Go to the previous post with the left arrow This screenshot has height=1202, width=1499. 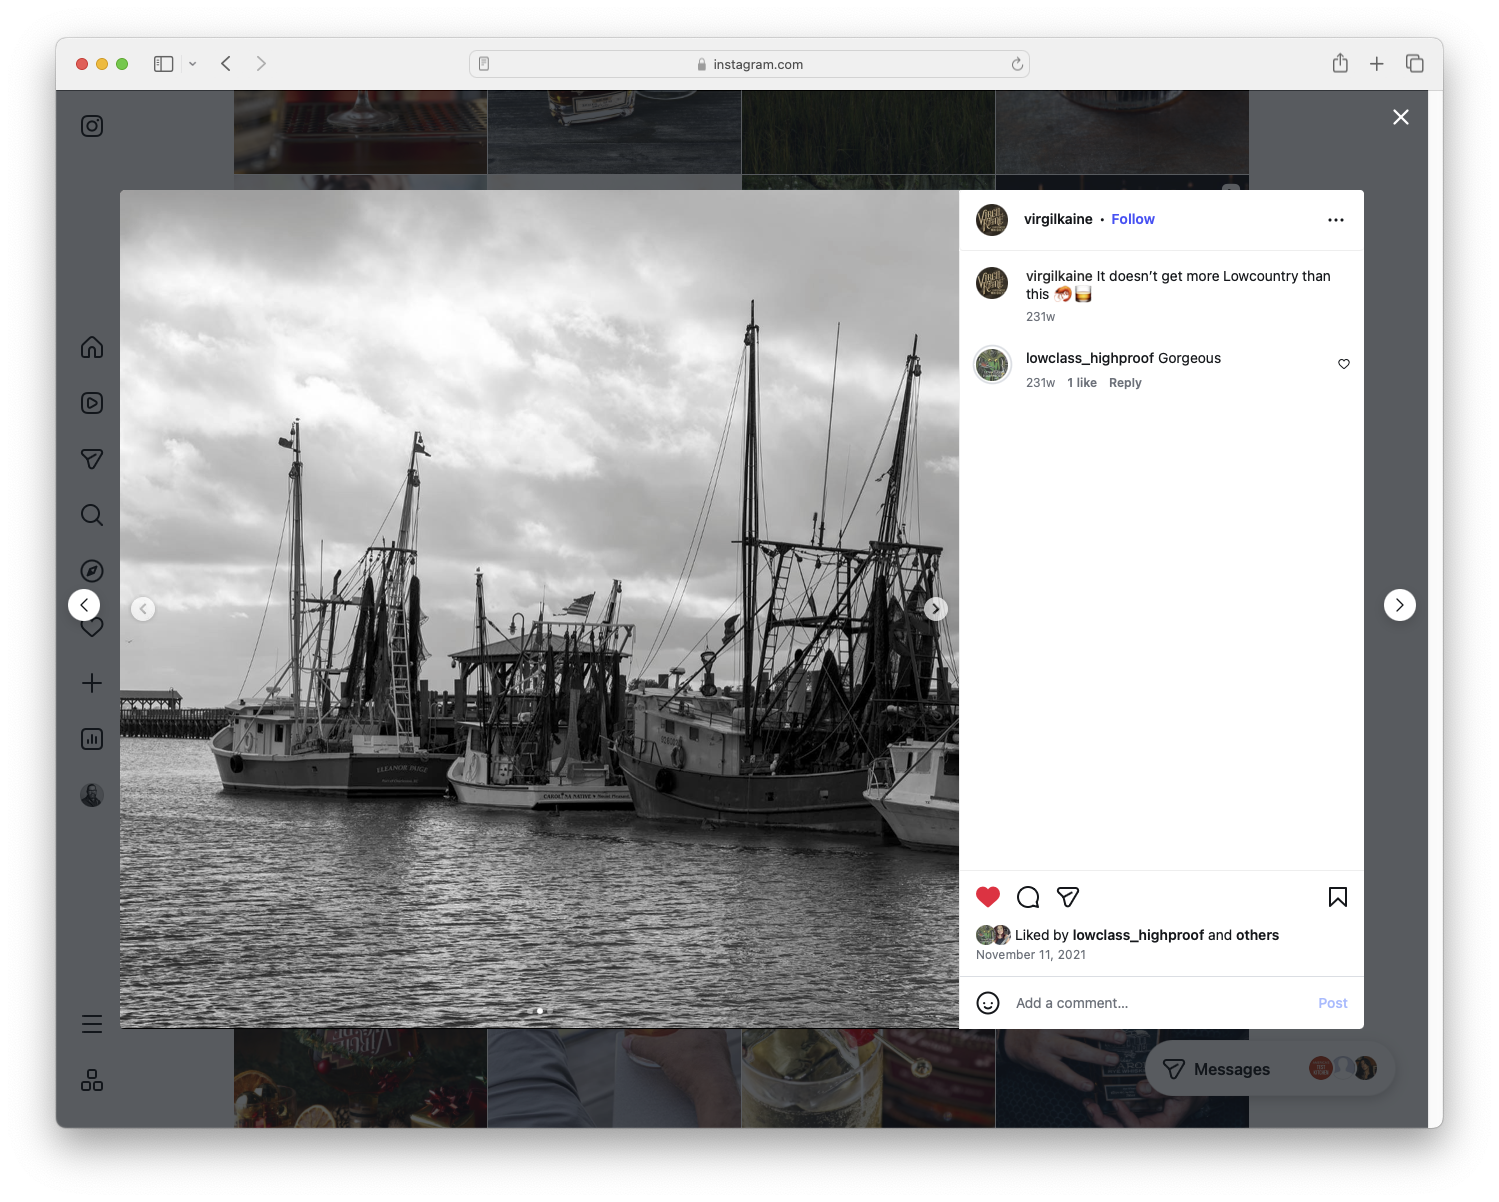pos(84,605)
